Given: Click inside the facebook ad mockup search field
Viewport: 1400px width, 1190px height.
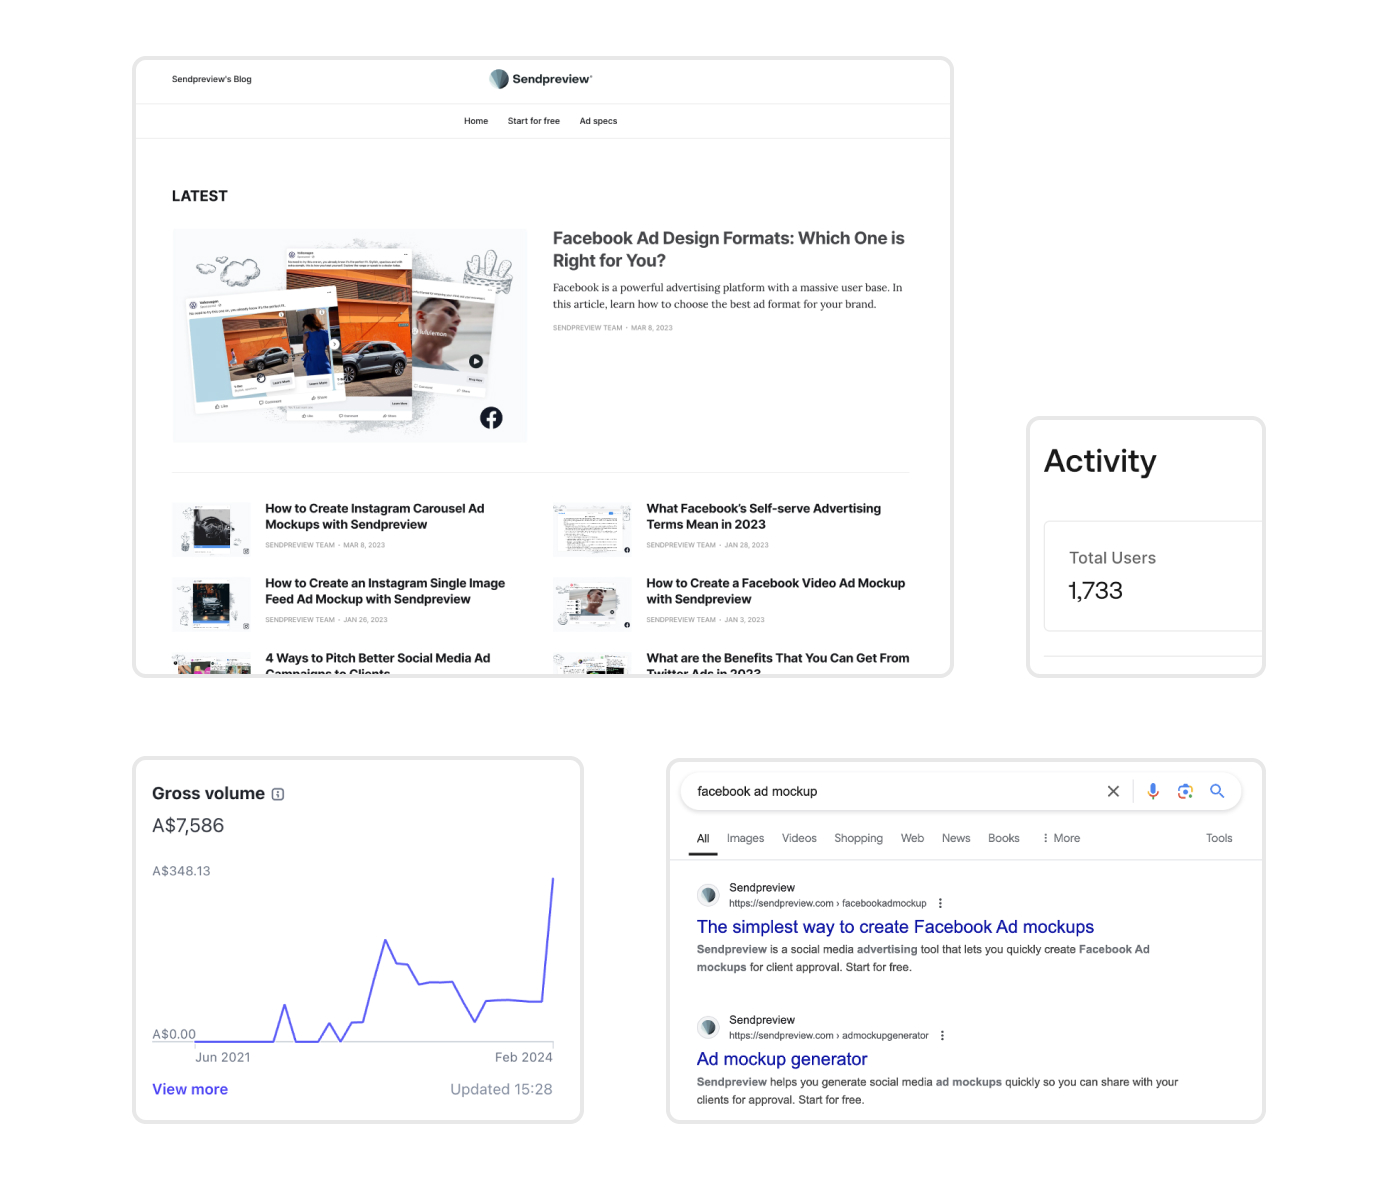Looking at the screenshot, I should (x=880, y=791).
